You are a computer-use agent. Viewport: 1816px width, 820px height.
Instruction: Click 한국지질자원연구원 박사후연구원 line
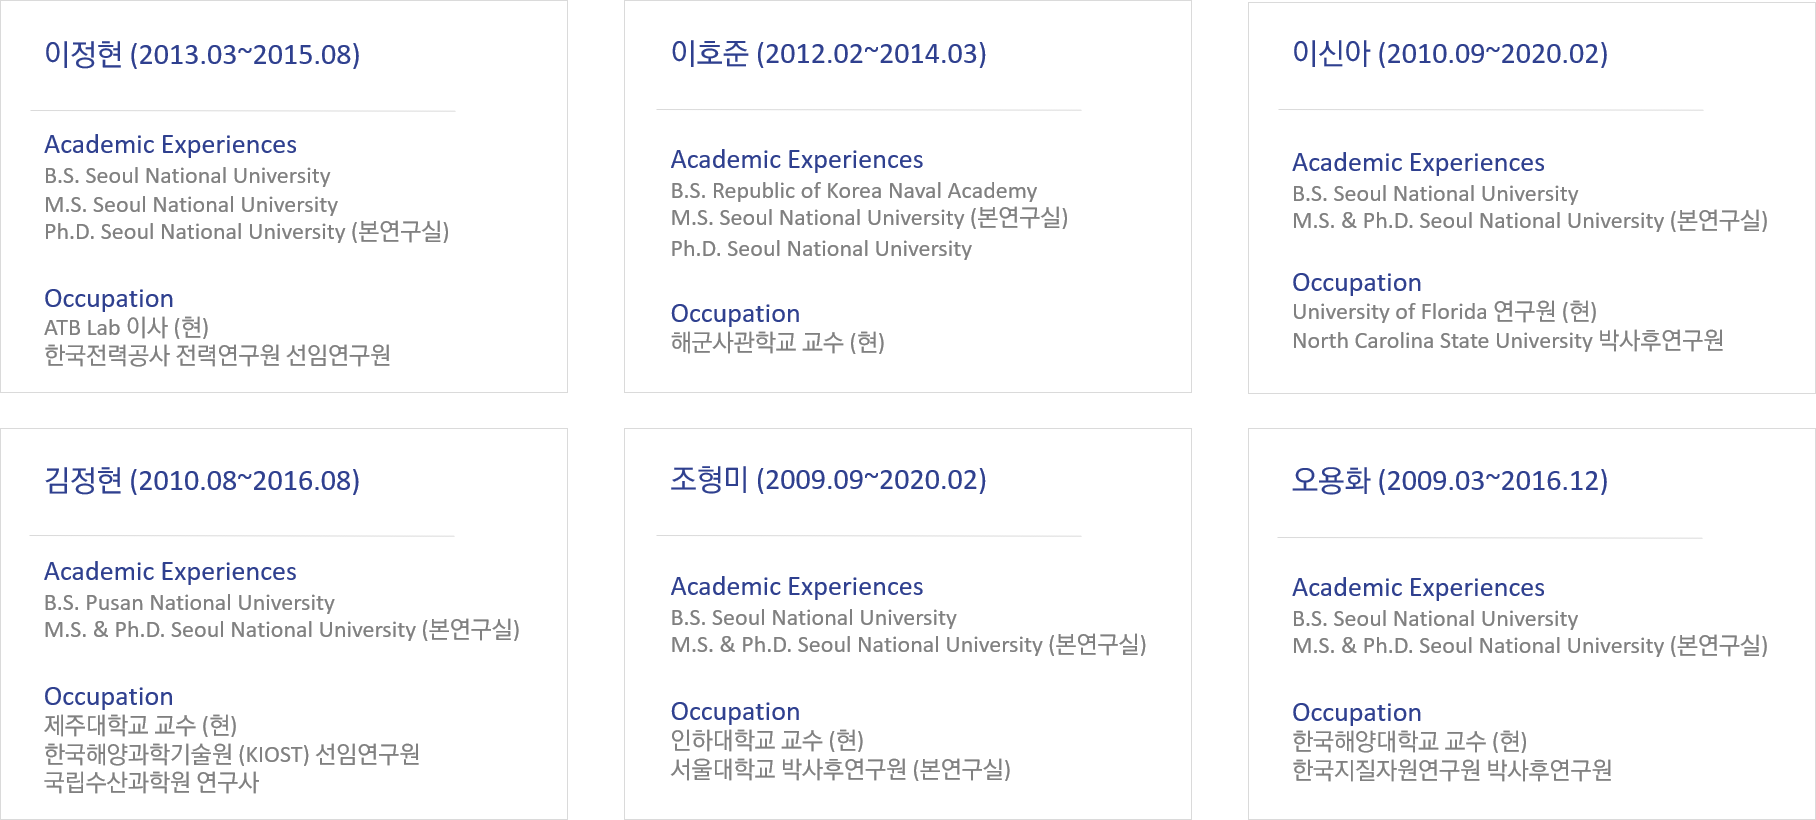1452,770
